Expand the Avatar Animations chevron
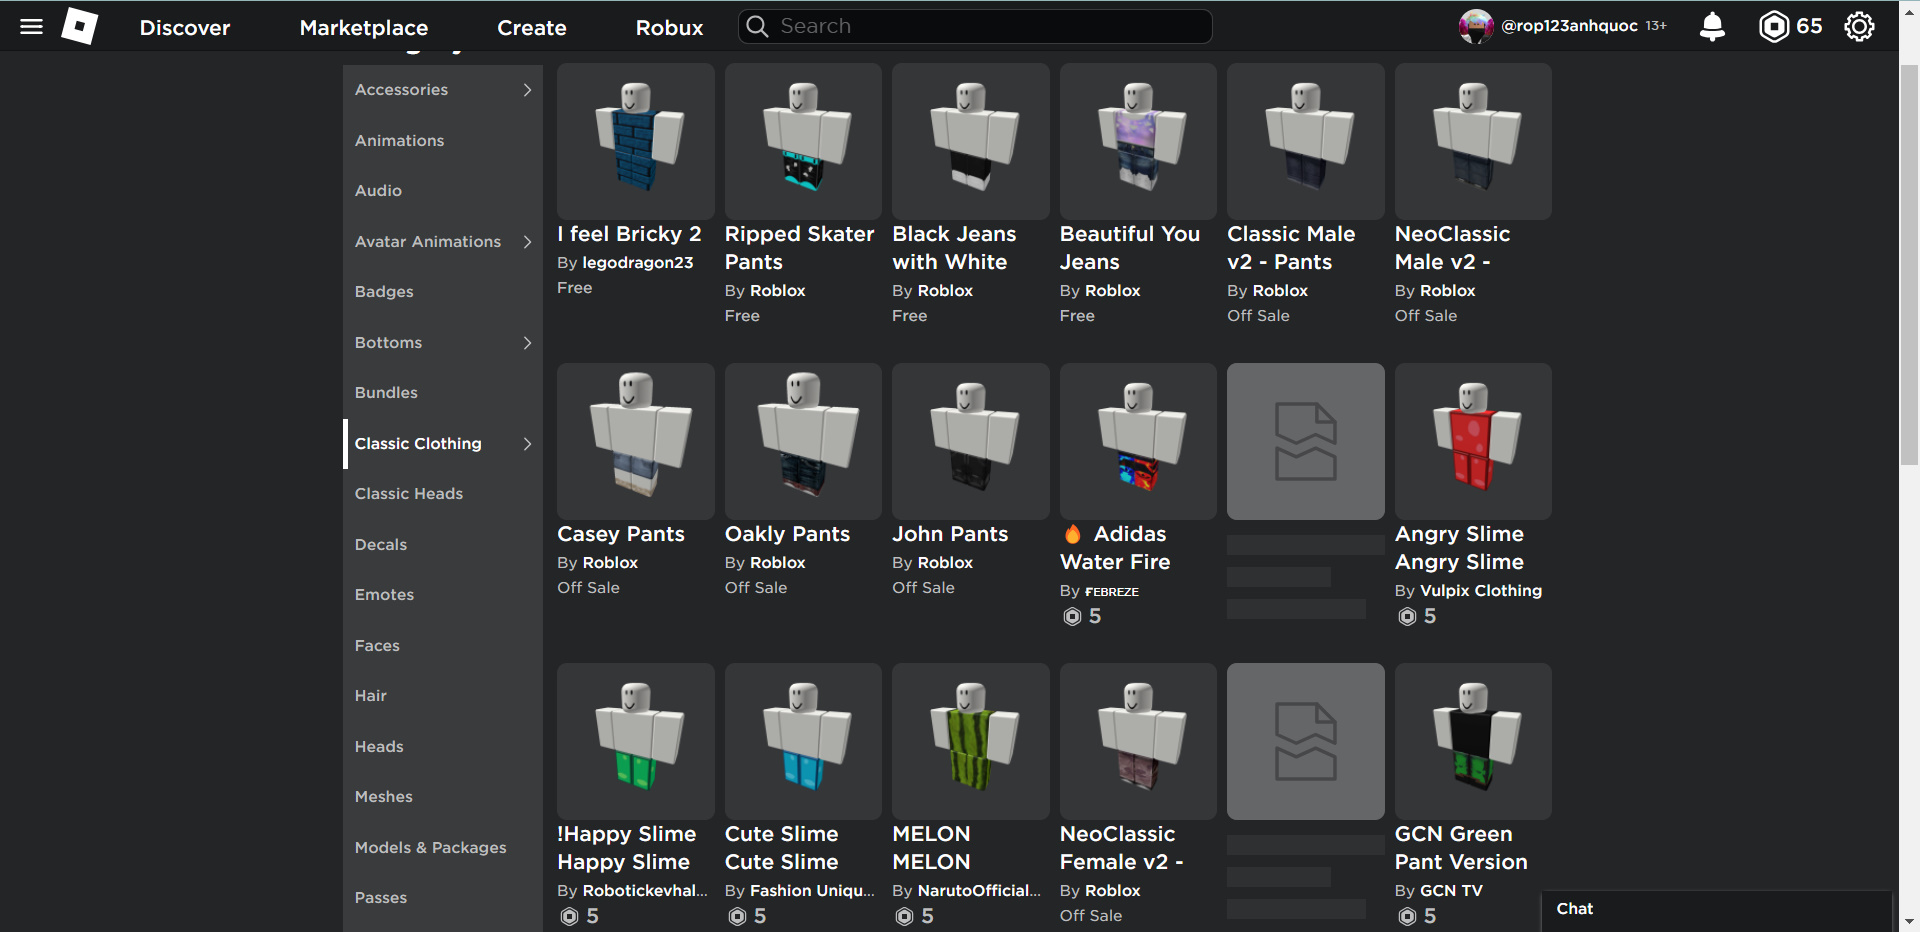This screenshot has height=932, width=1920. click(x=527, y=242)
